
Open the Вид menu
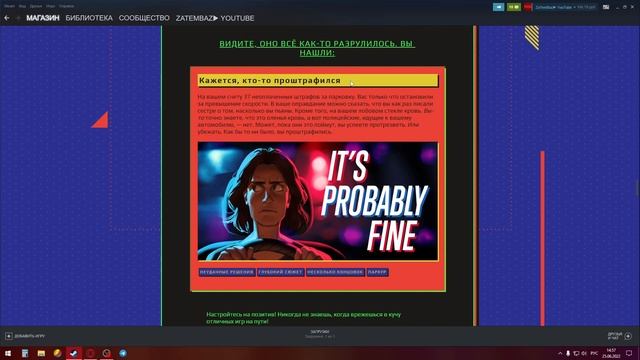click(22, 6)
